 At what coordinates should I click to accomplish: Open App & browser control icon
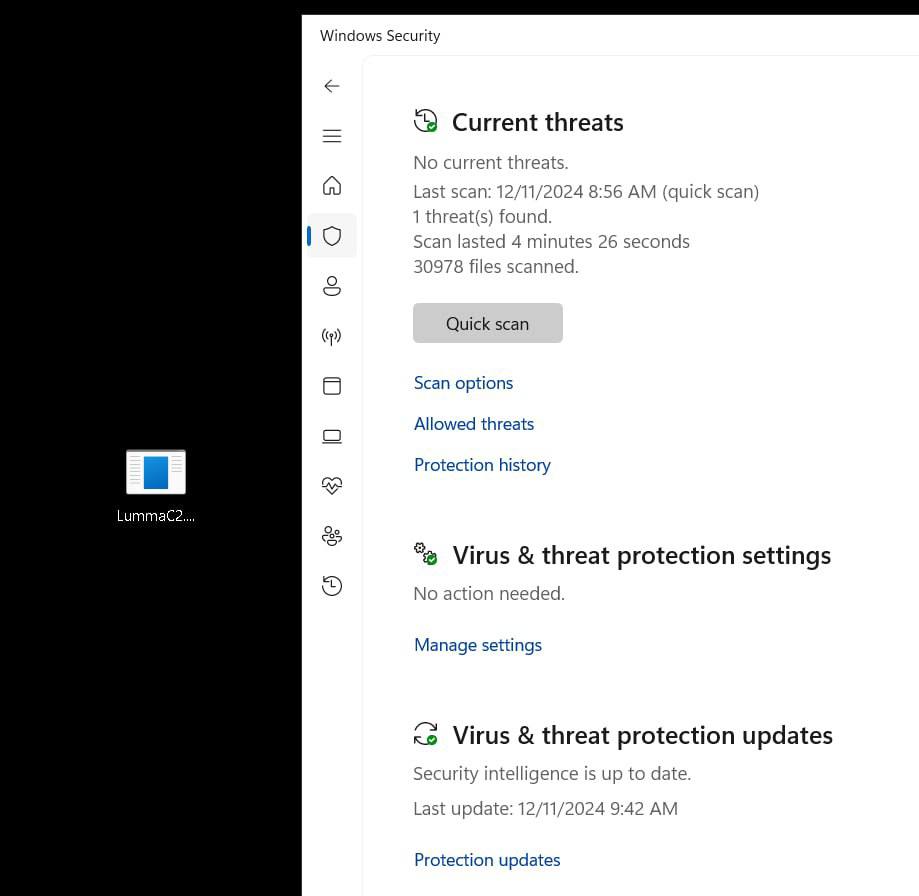point(332,386)
